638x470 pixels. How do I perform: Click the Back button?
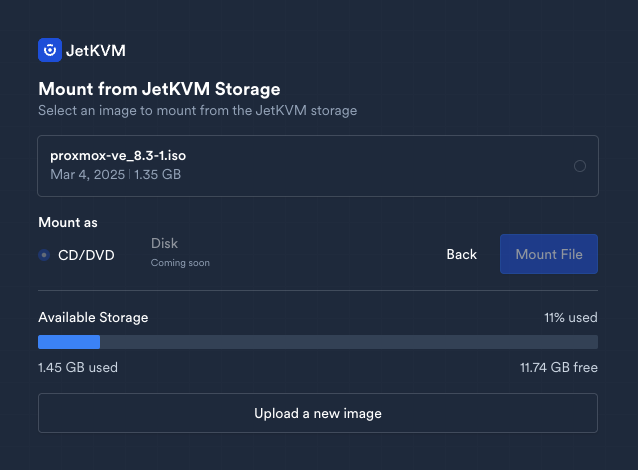[461, 254]
